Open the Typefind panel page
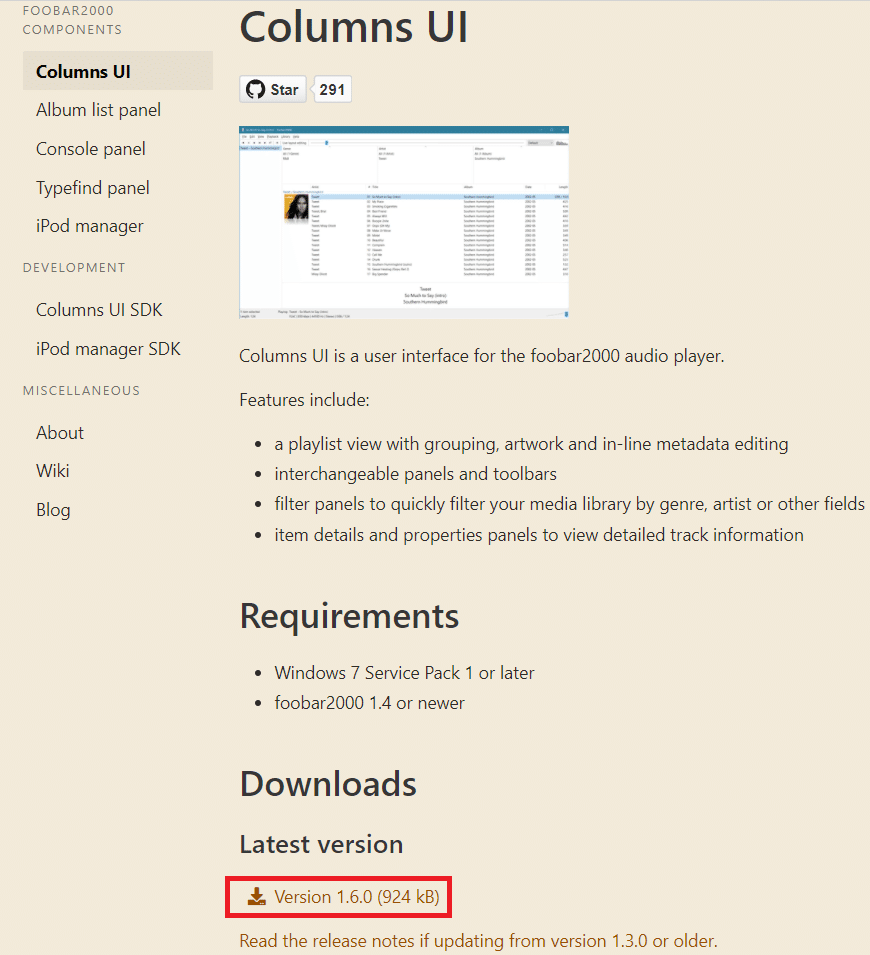 (x=93, y=188)
